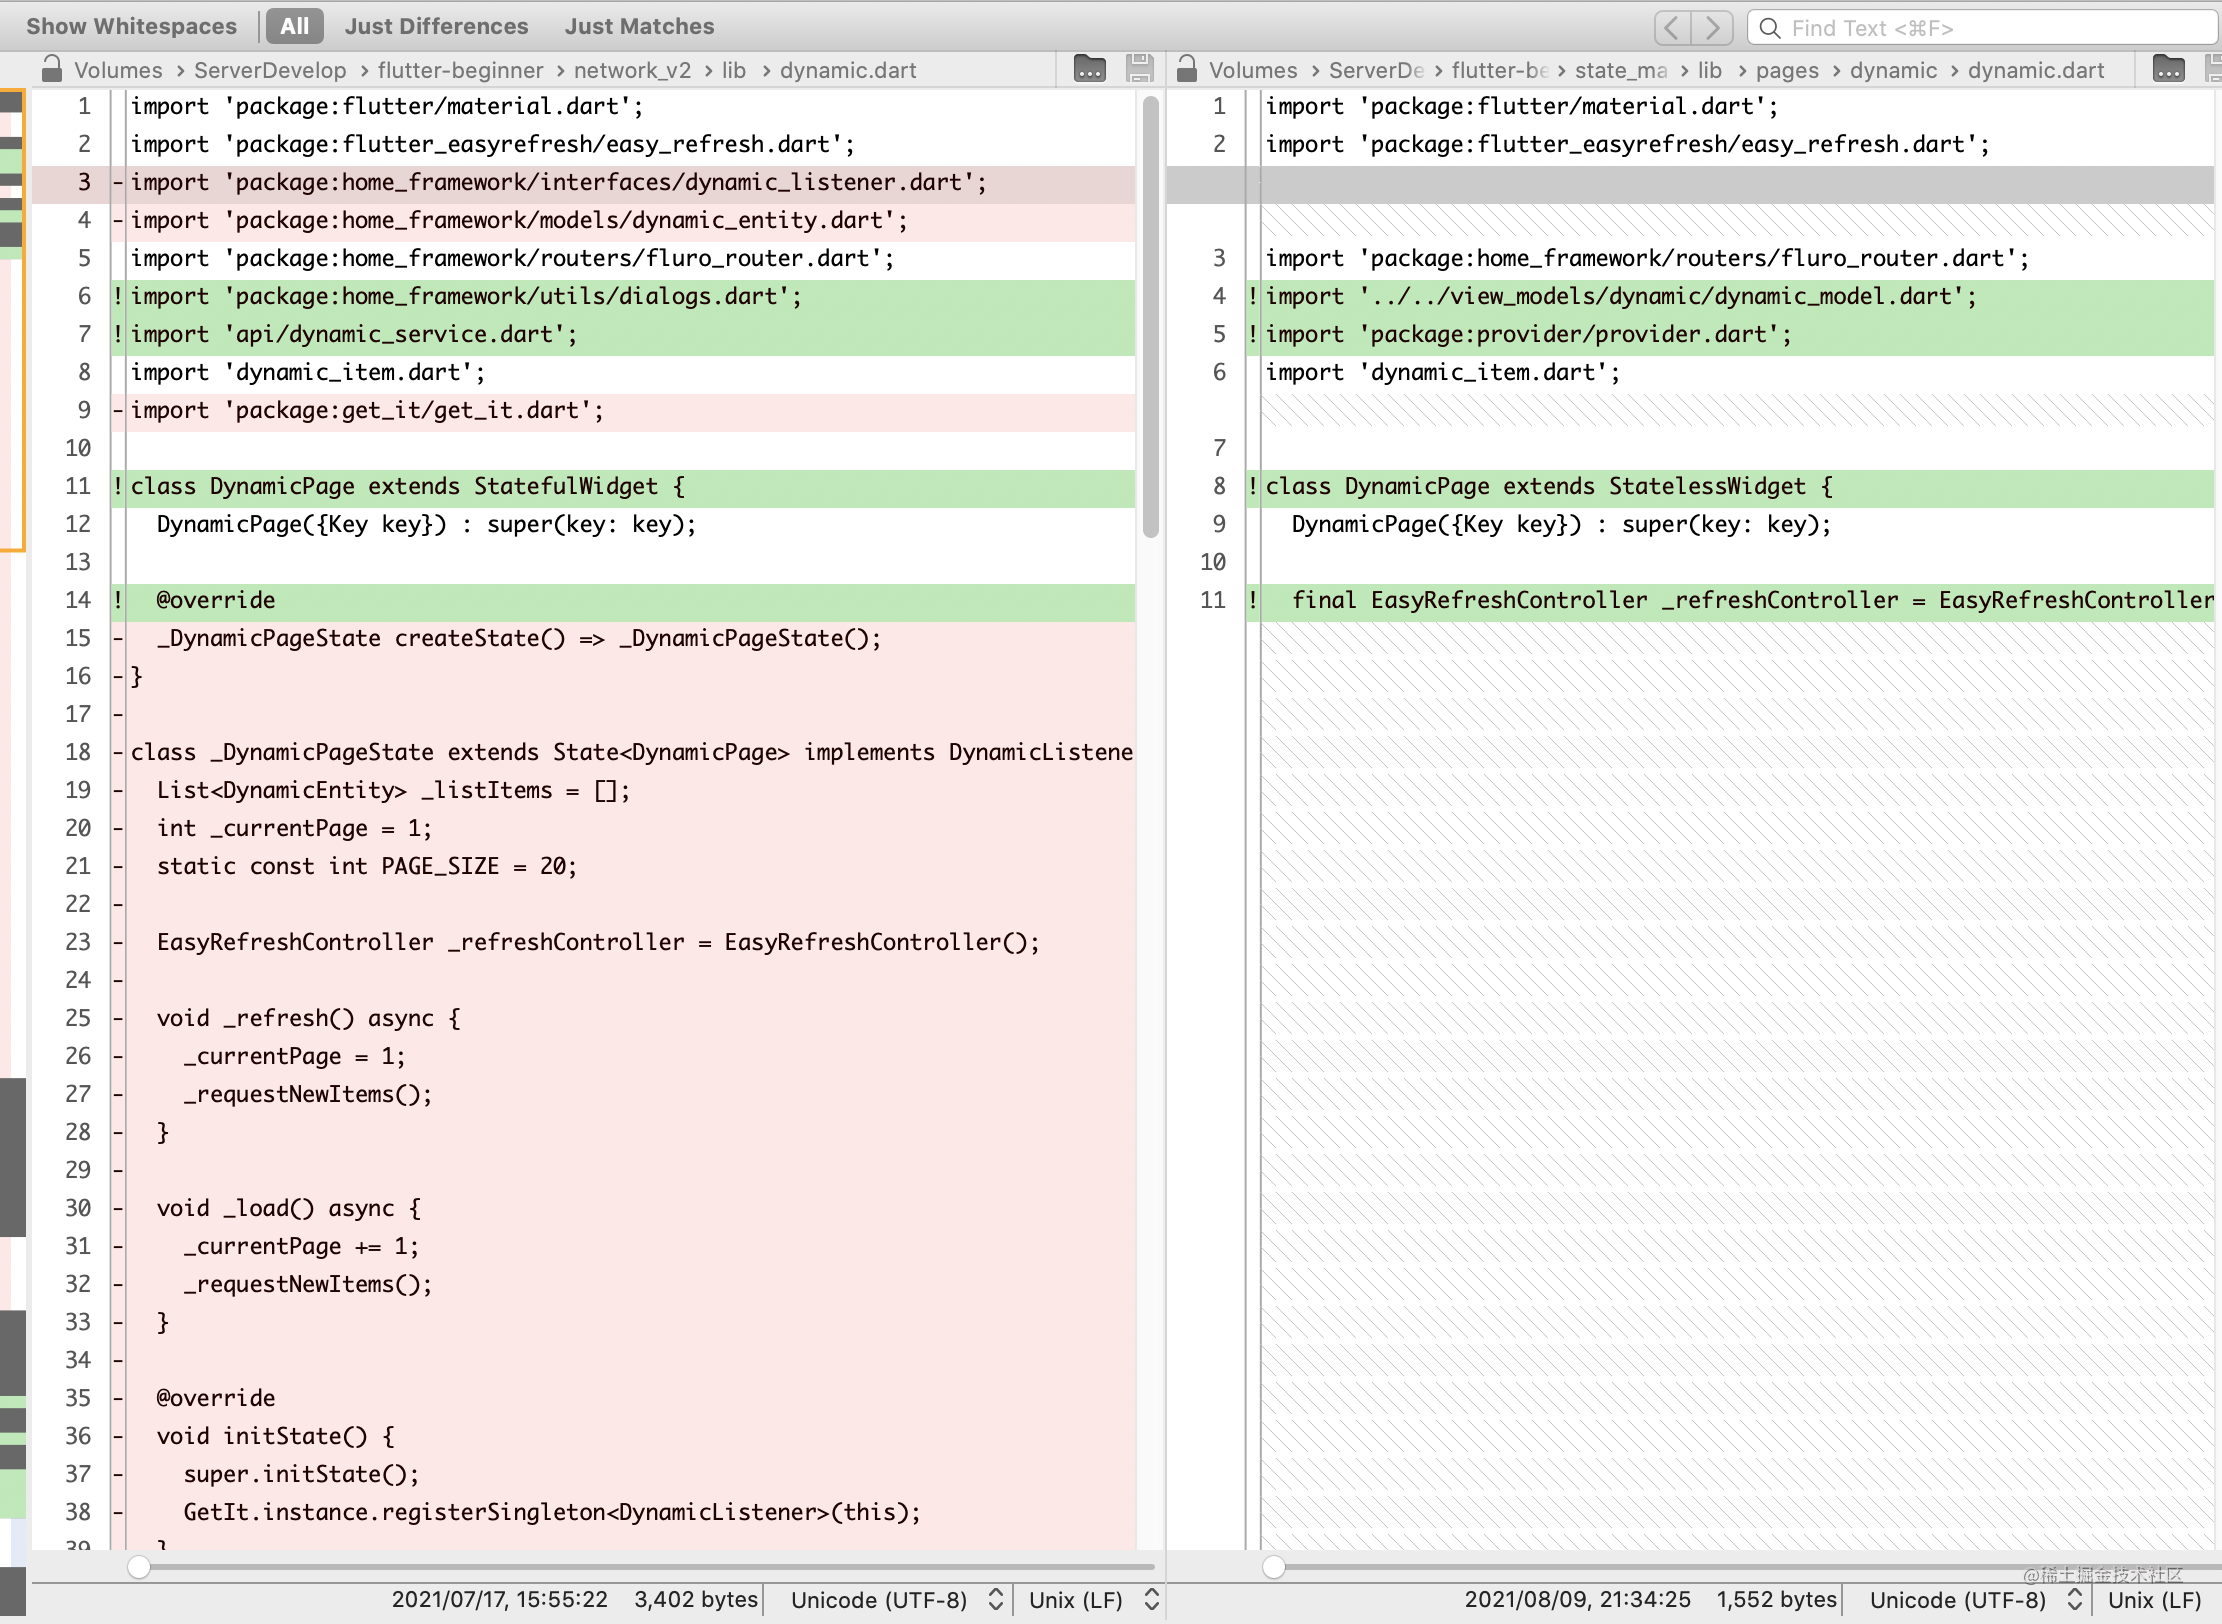This screenshot has width=2222, height=1624.
Task: Open right pane Unicode (UTF-8) encoding dropdown
Action: pos(1975,1600)
